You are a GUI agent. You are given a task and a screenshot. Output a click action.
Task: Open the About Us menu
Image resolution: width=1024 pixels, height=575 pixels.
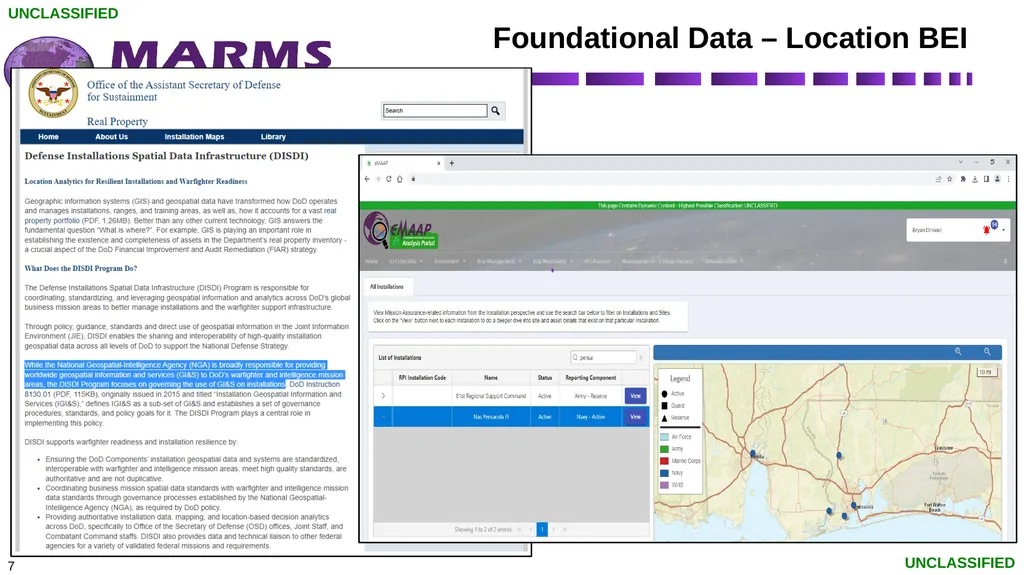(112, 137)
